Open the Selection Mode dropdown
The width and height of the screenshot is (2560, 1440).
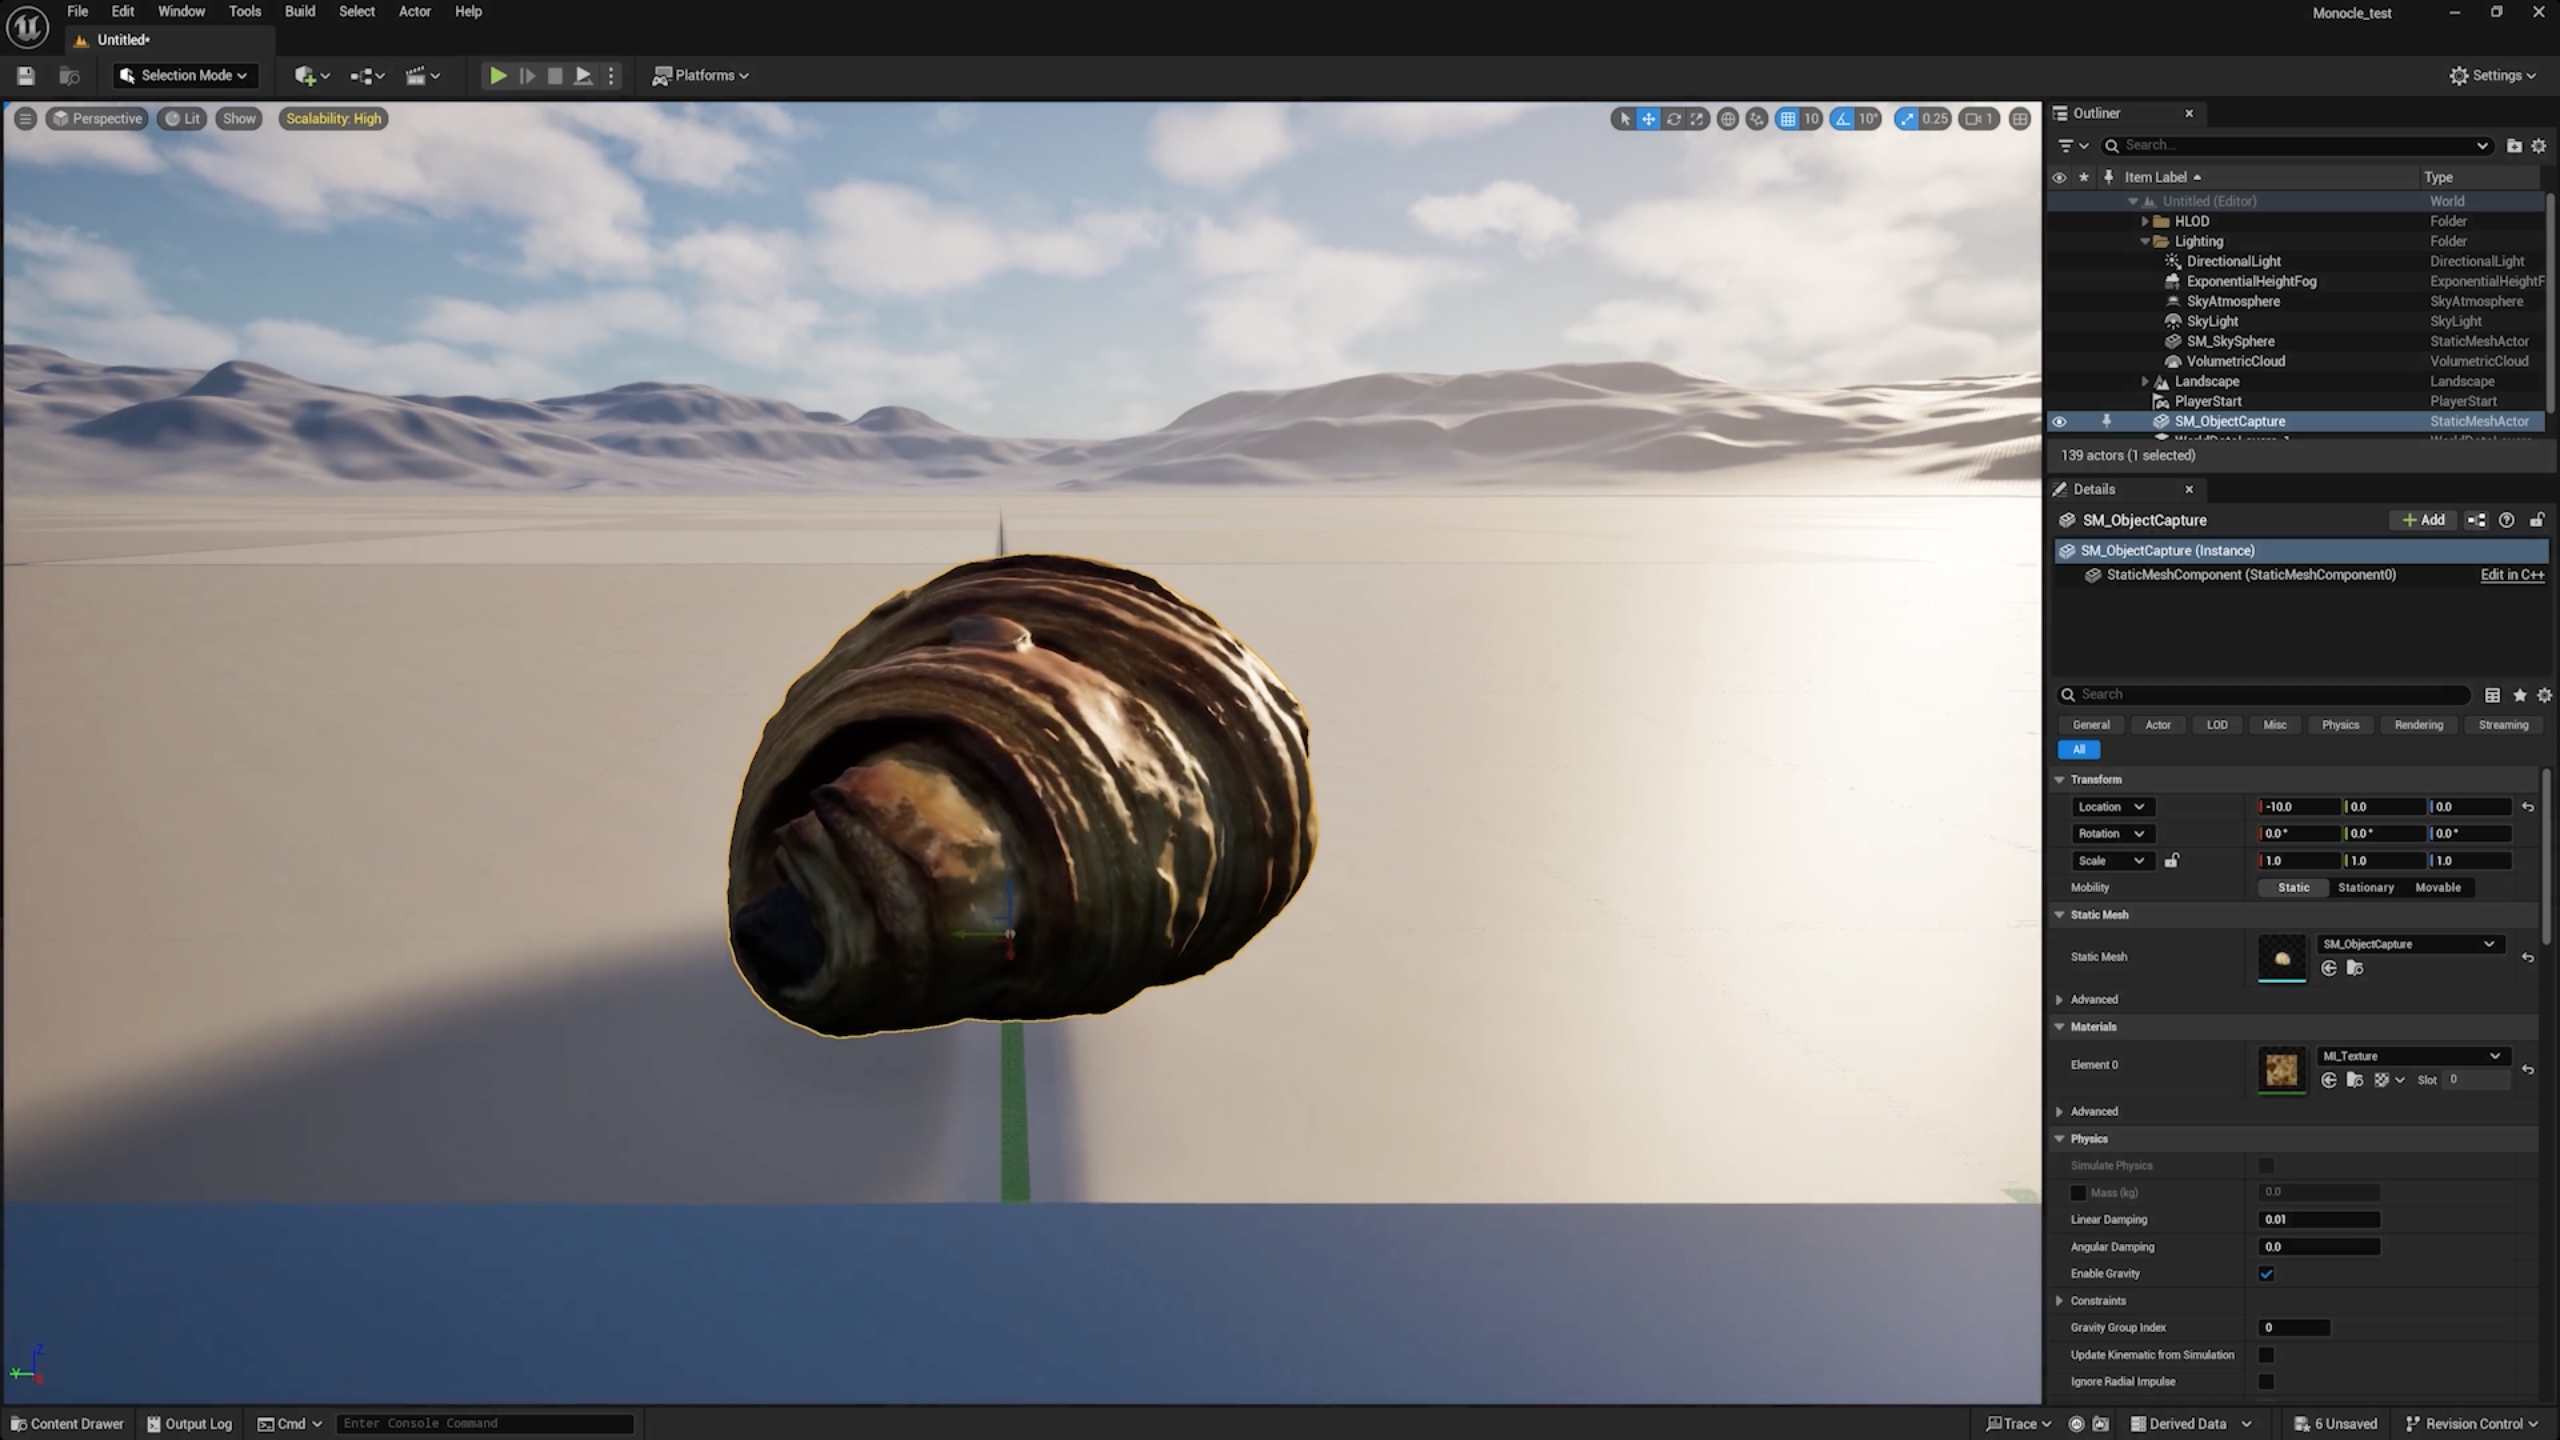click(x=184, y=75)
